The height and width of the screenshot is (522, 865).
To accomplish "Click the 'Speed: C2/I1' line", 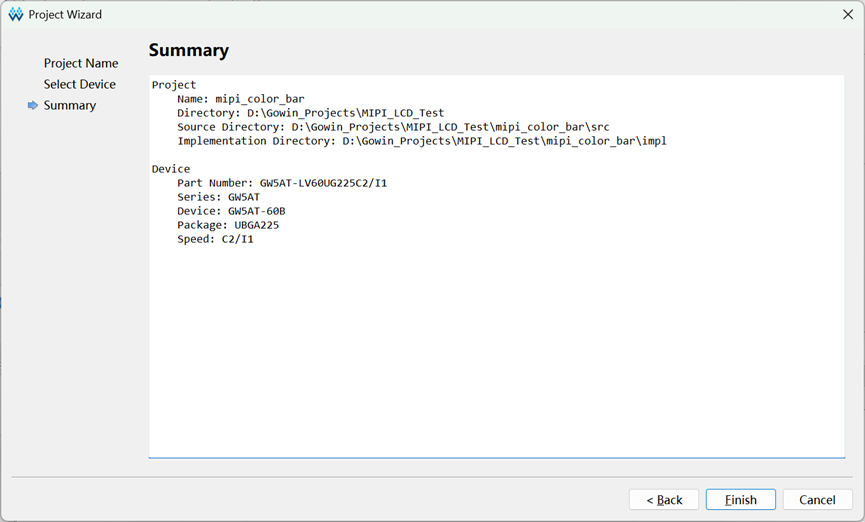I will pyautogui.click(x=215, y=239).
